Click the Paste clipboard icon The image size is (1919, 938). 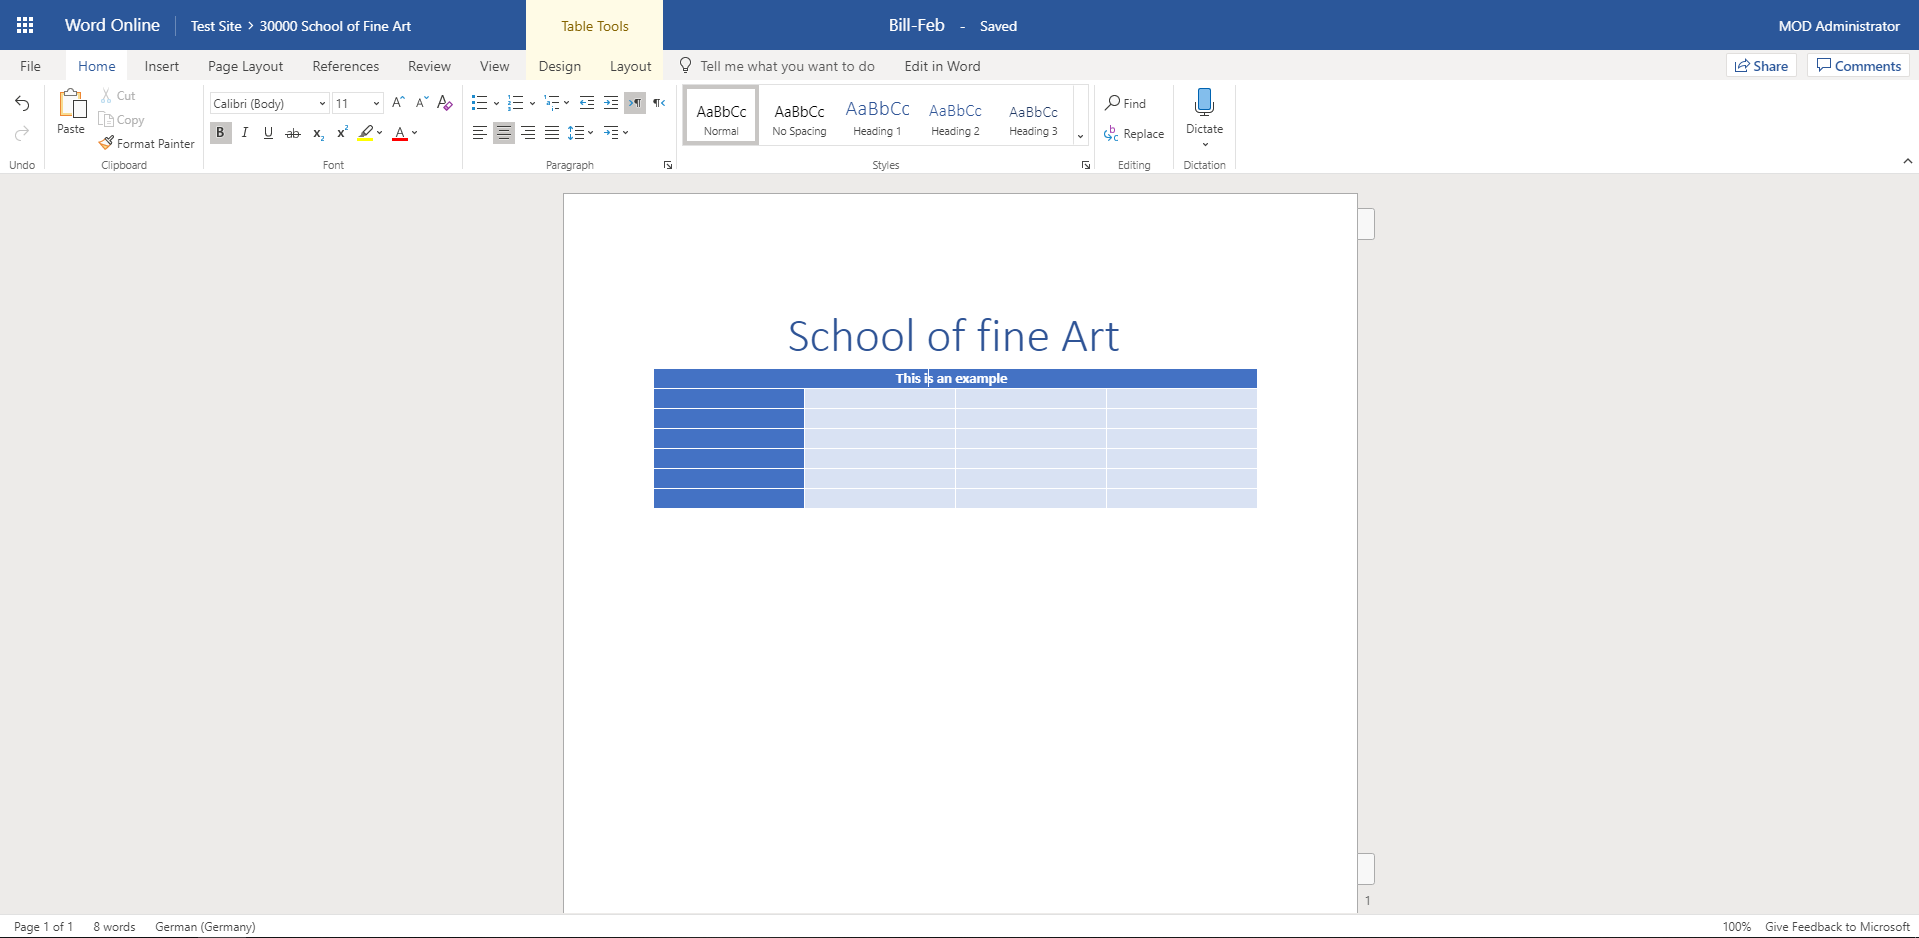click(71, 104)
